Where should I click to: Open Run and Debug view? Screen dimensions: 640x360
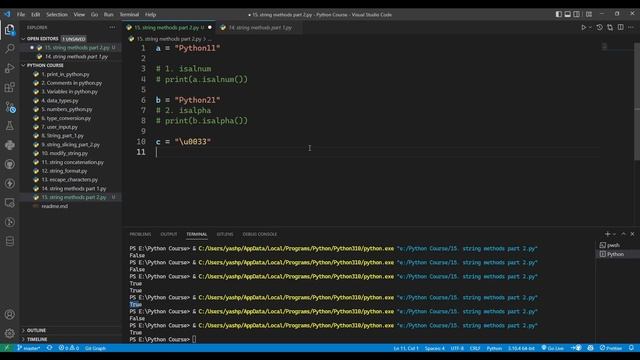[x=9, y=68]
